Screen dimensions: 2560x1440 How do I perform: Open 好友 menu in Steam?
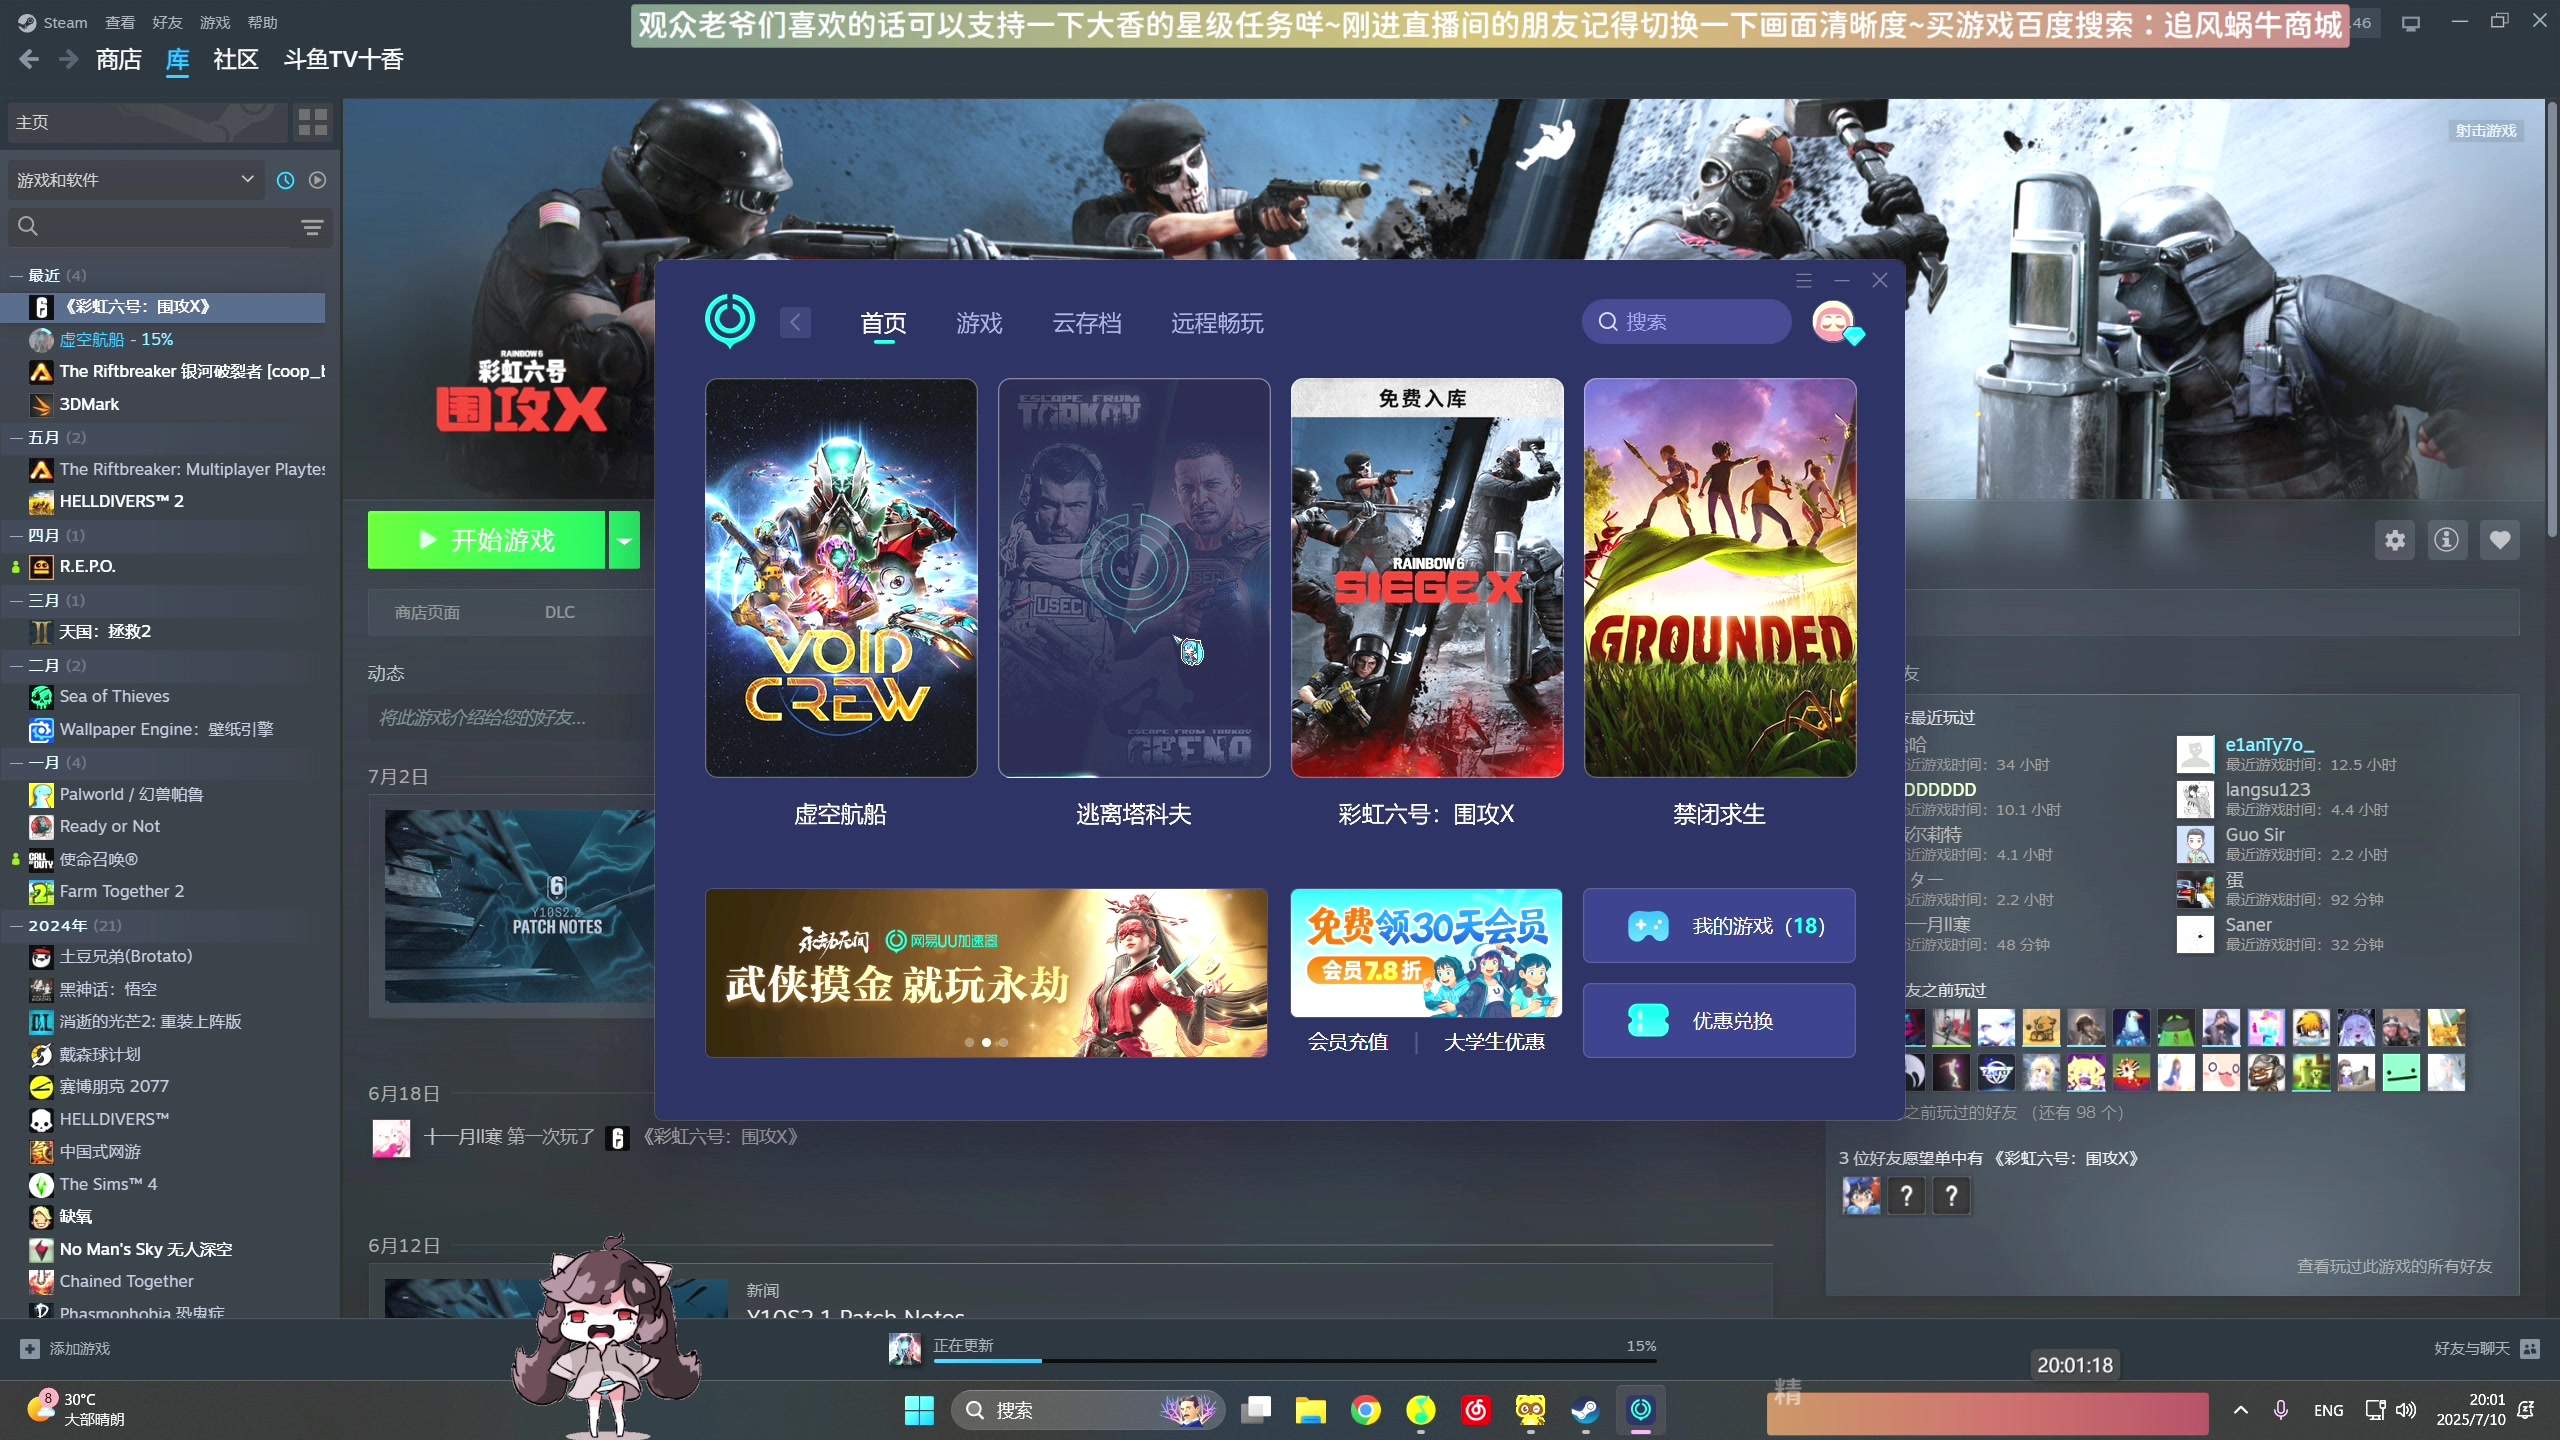pos(167,22)
